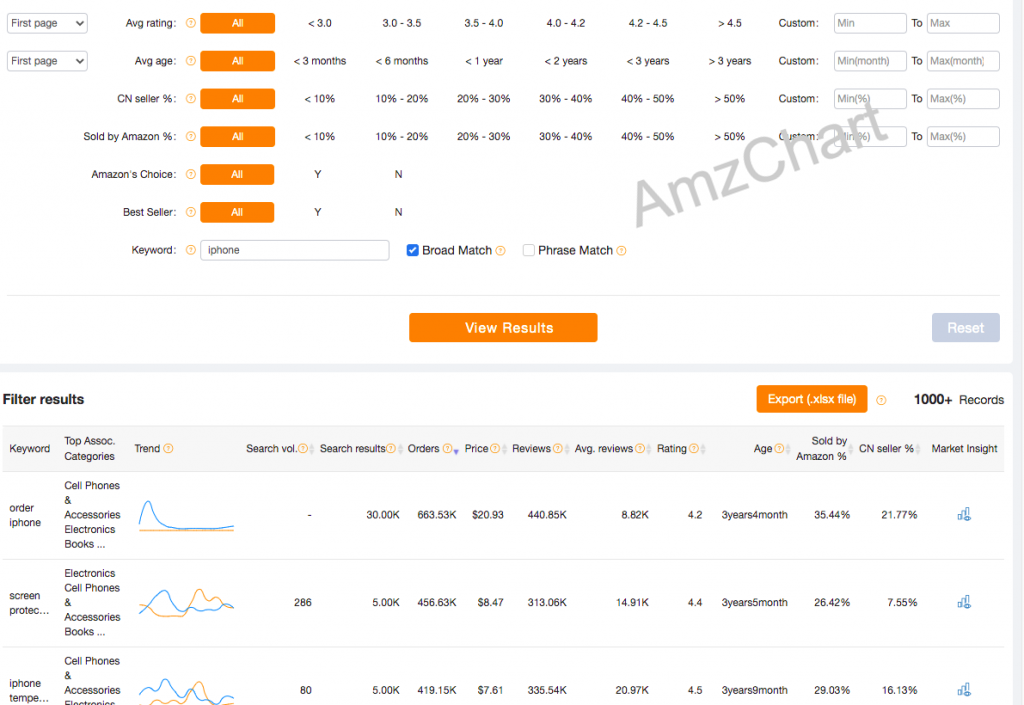Click CN seller % custom Max(%) field
Image resolution: width=1024 pixels, height=705 pixels.
tap(963, 99)
